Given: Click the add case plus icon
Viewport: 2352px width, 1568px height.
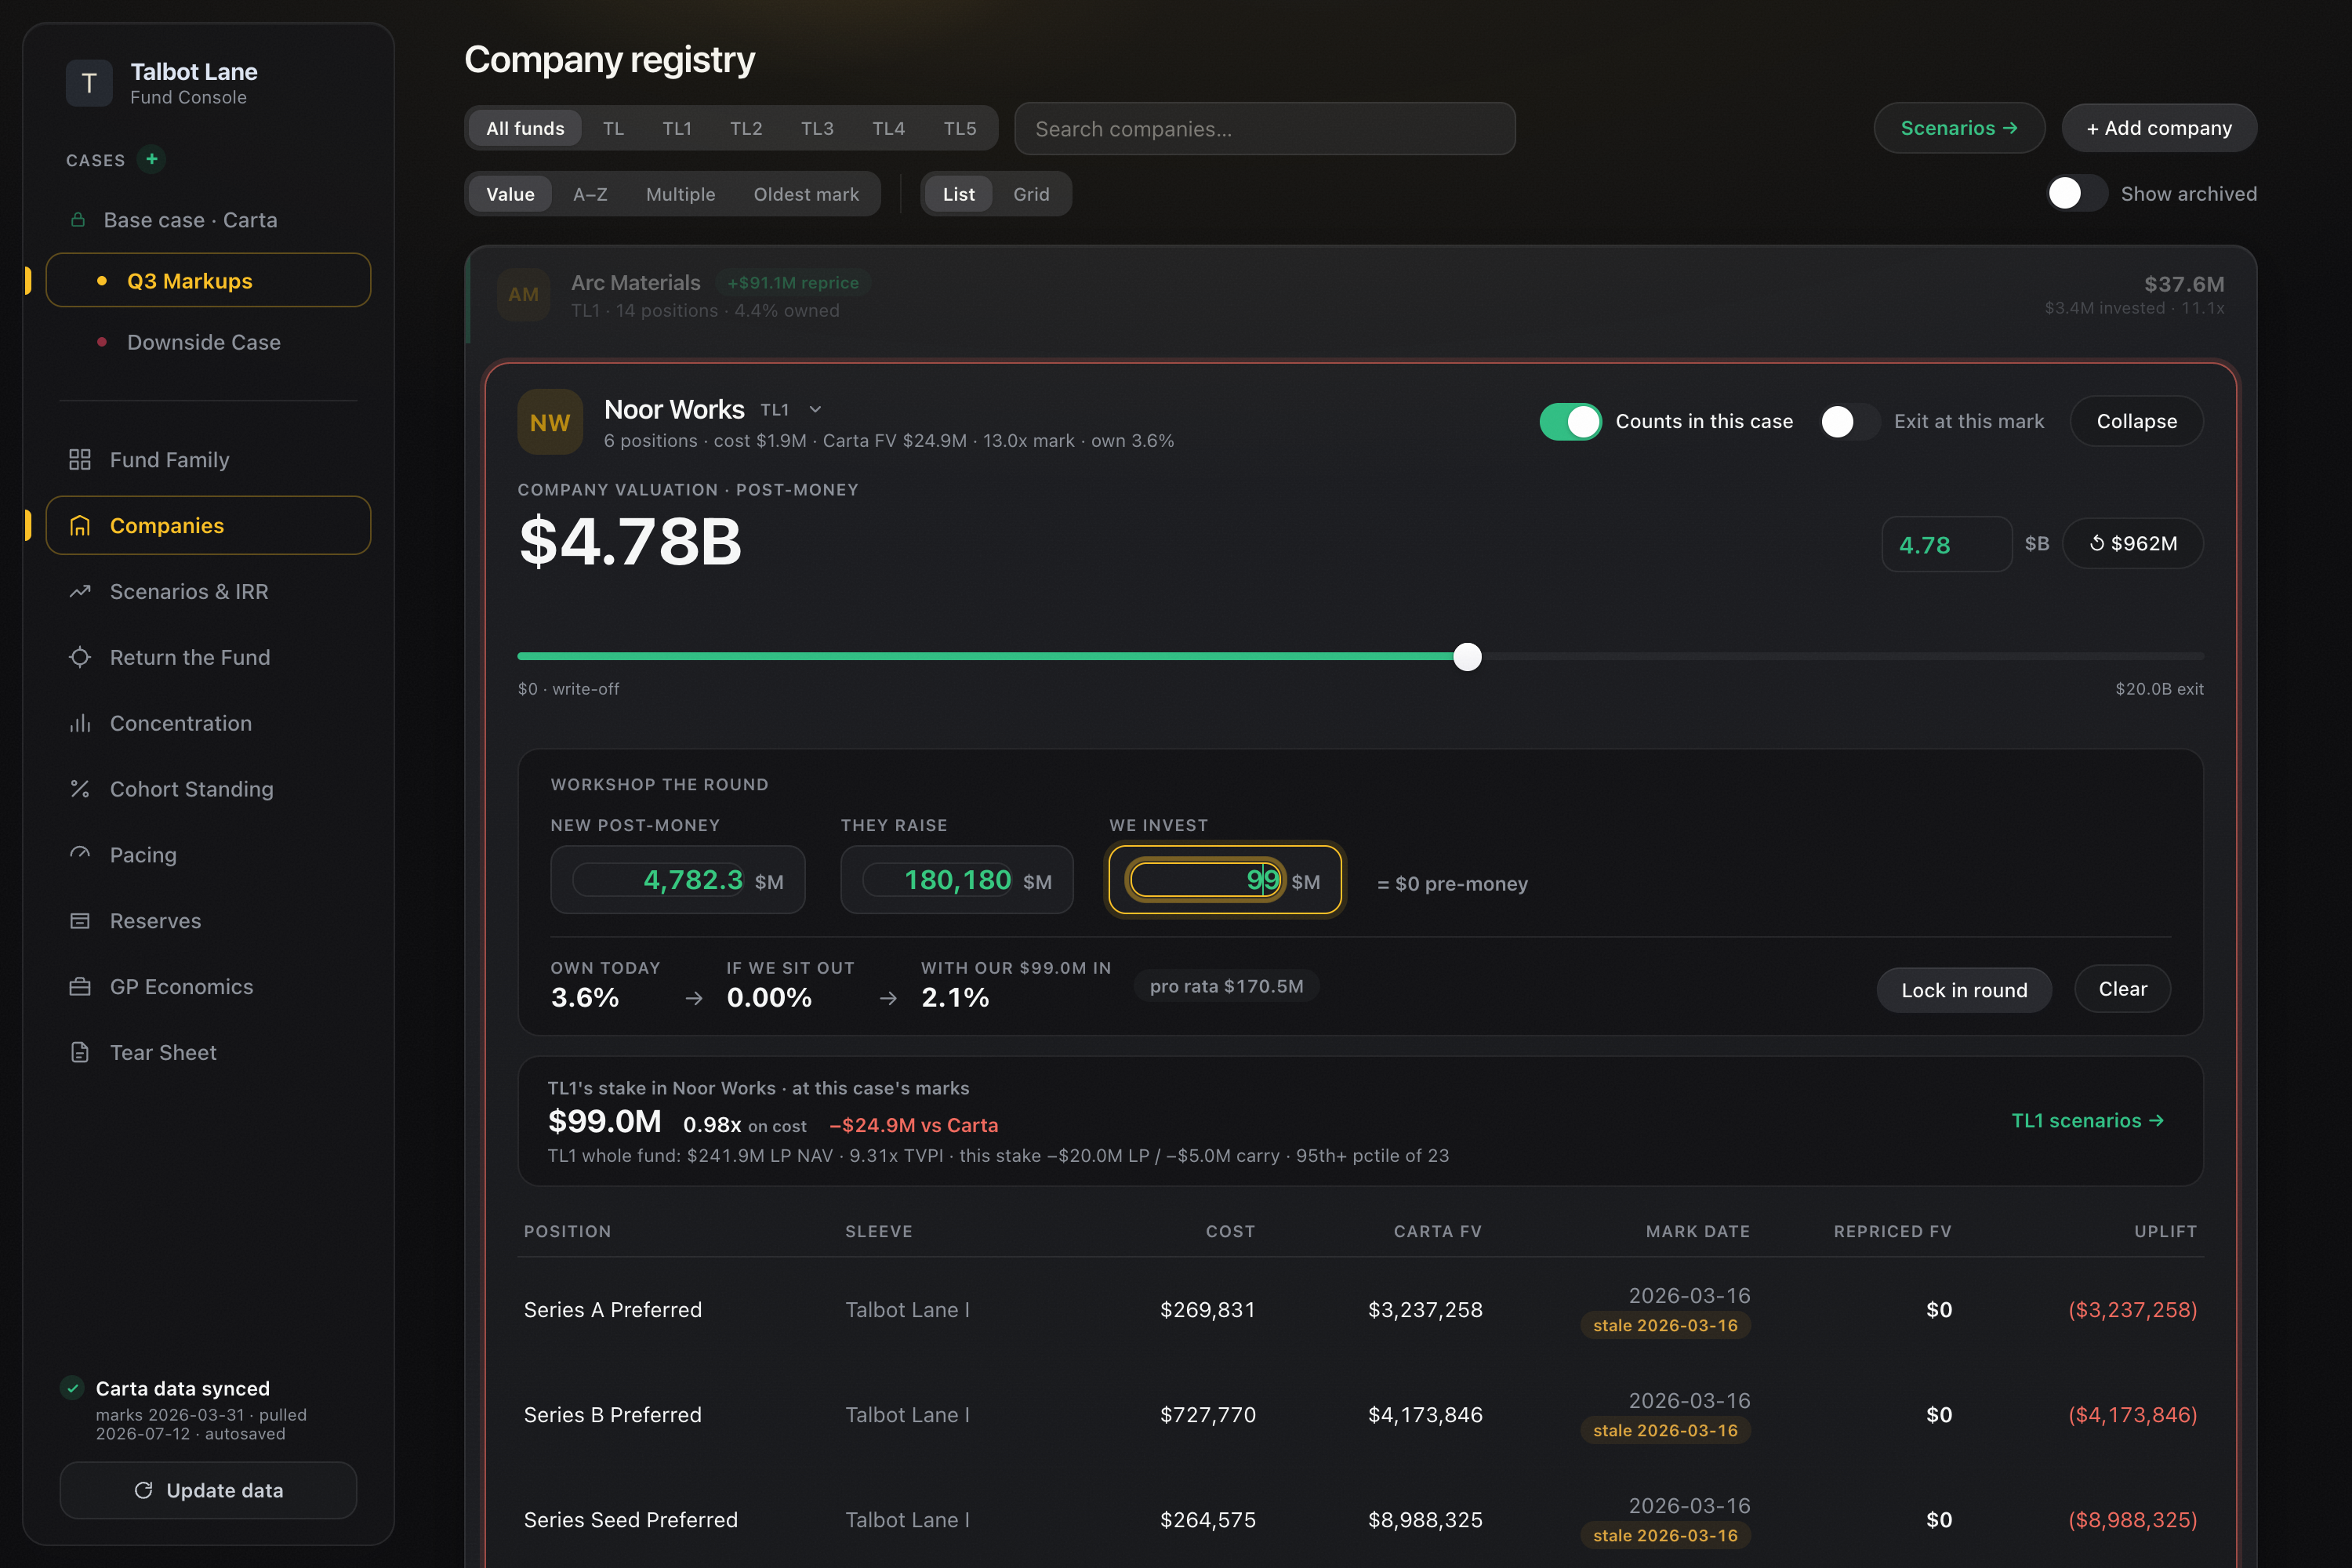Looking at the screenshot, I should tap(151, 159).
